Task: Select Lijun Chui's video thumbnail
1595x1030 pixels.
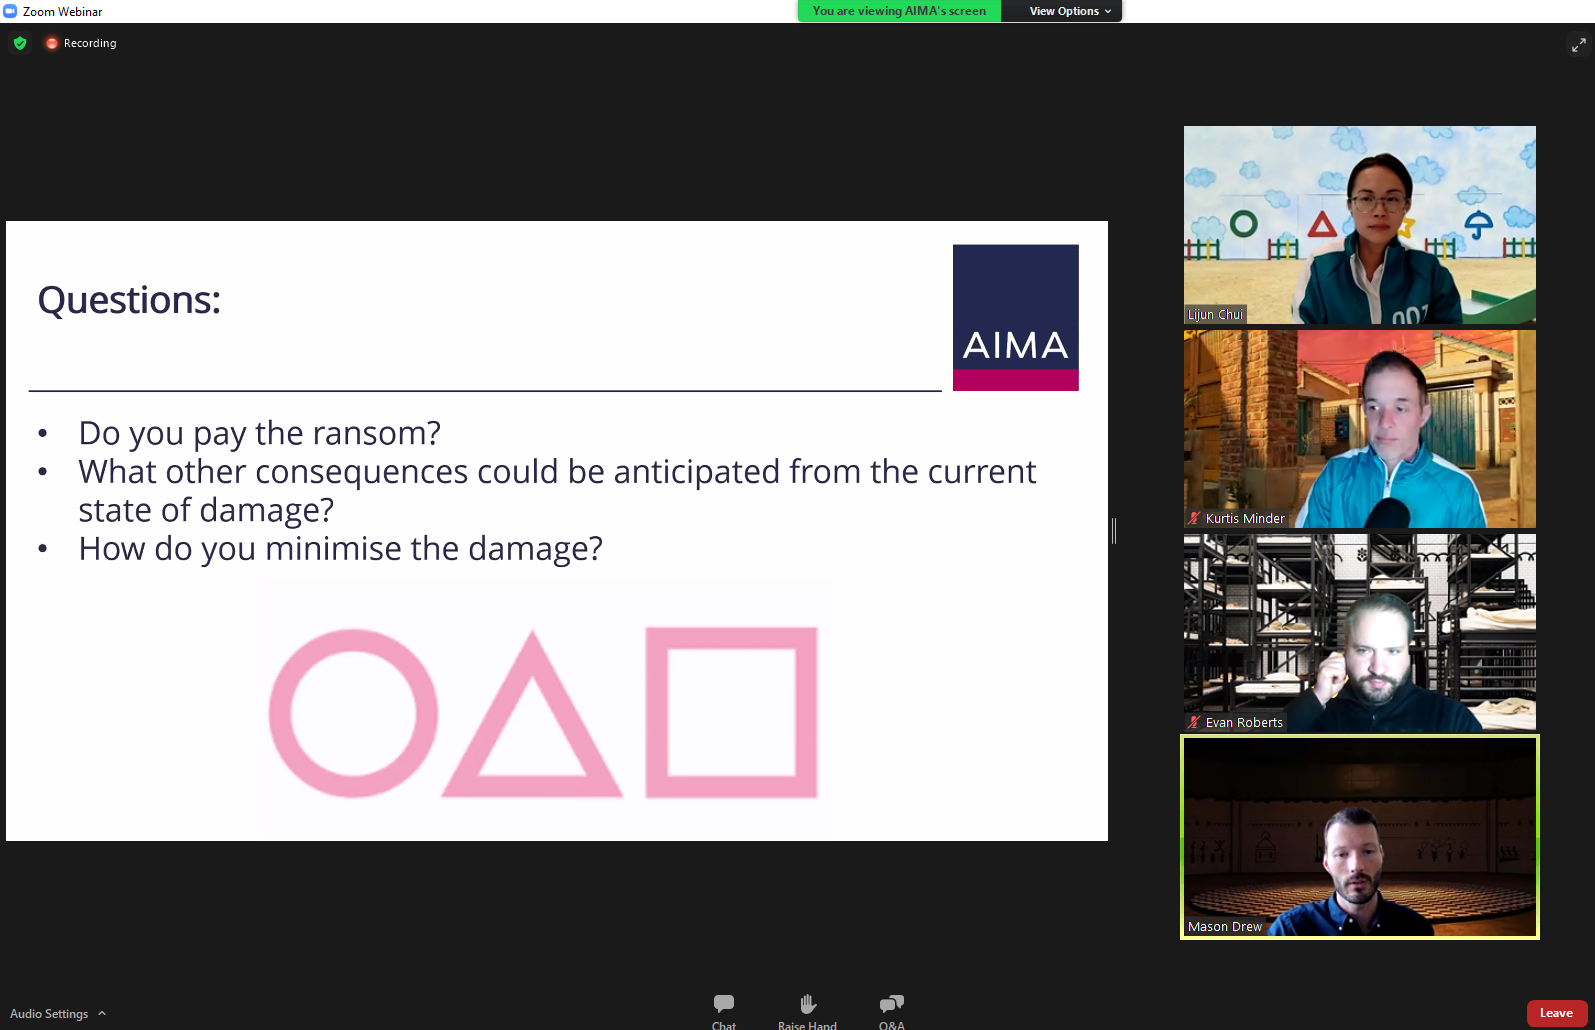Action: (x=1359, y=224)
